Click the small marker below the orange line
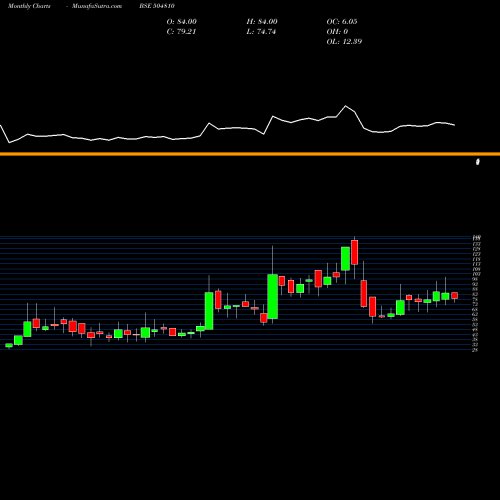 pos(478,162)
